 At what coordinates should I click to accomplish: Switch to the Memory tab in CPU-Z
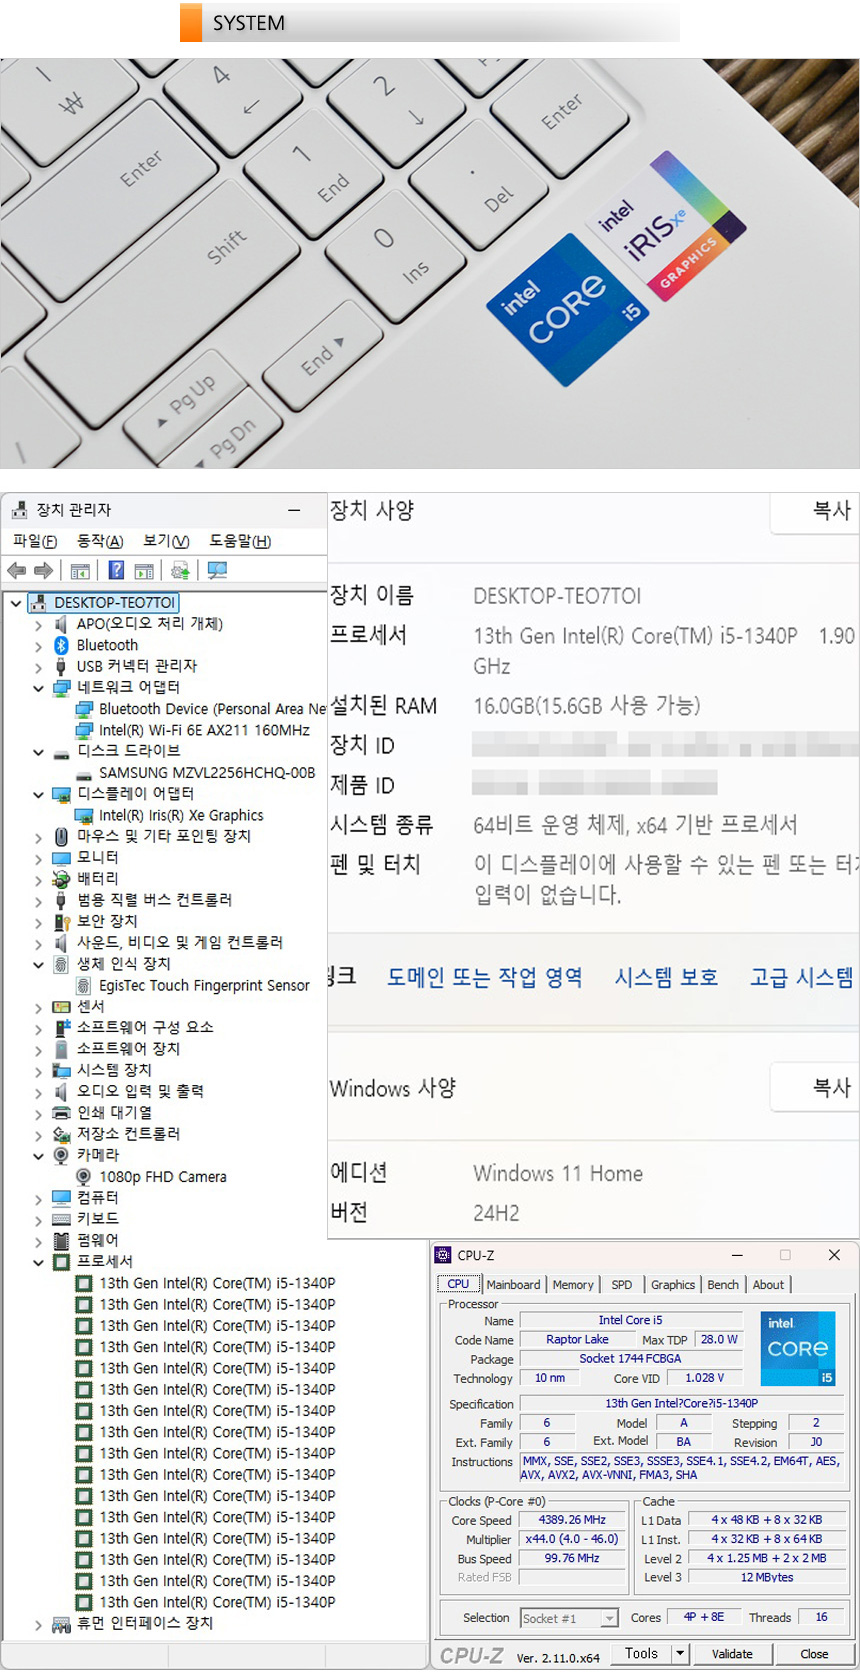[573, 1285]
